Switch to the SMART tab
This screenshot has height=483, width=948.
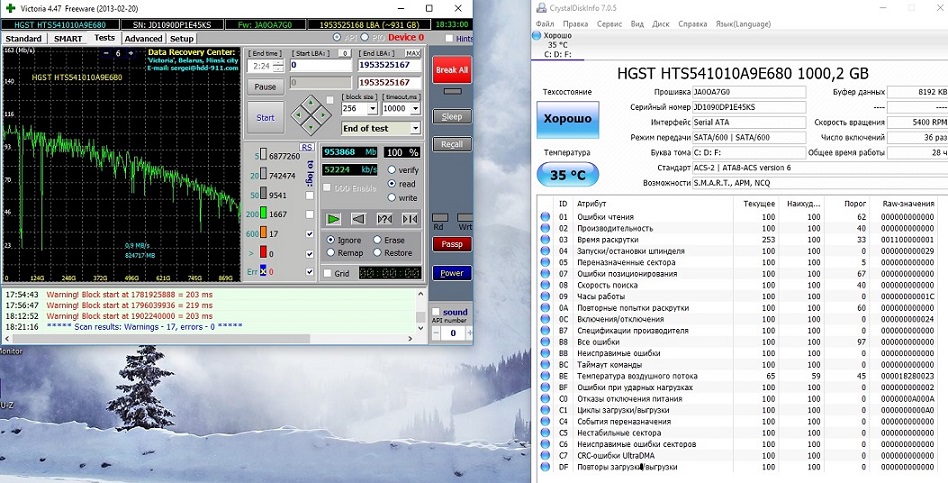click(68, 39)
